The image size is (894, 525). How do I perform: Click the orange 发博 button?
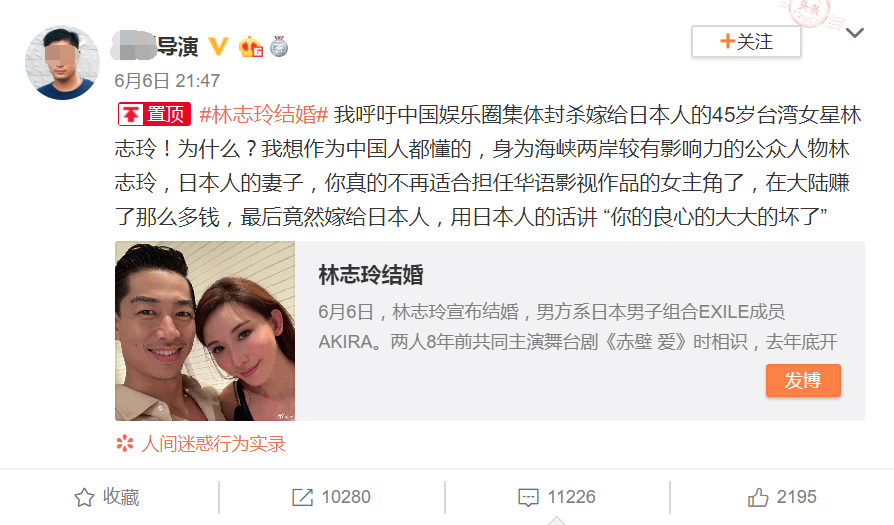click(803, 380)
